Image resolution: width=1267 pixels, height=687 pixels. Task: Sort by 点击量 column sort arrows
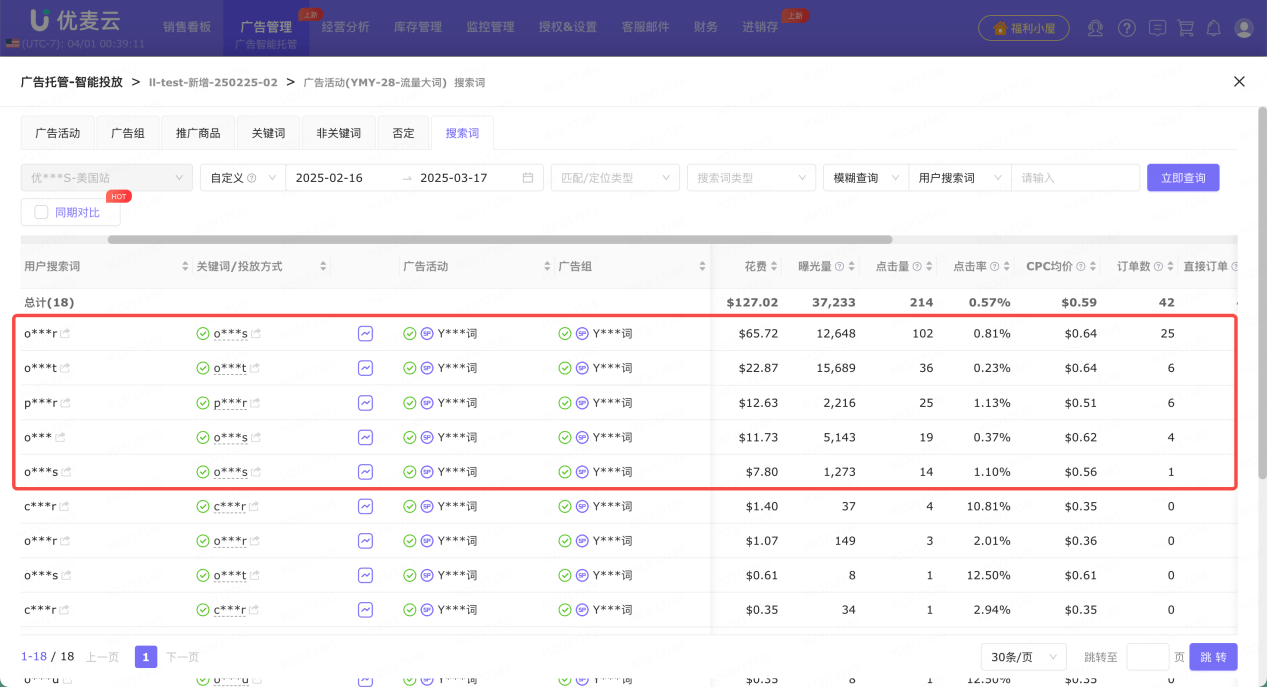coord(930,267)
